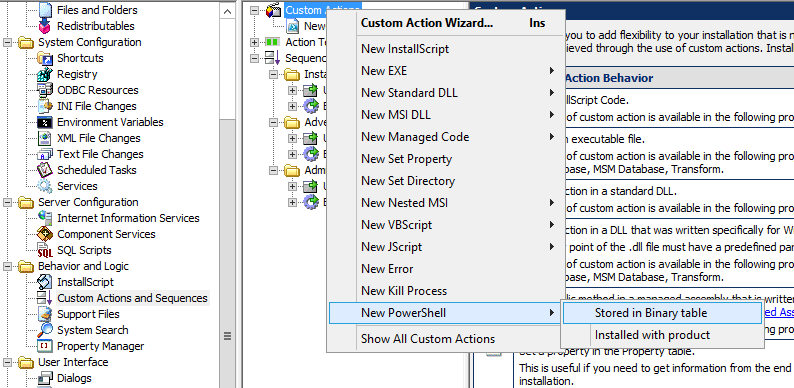Open the New Managed Code submenu arrow

[552, 137]
